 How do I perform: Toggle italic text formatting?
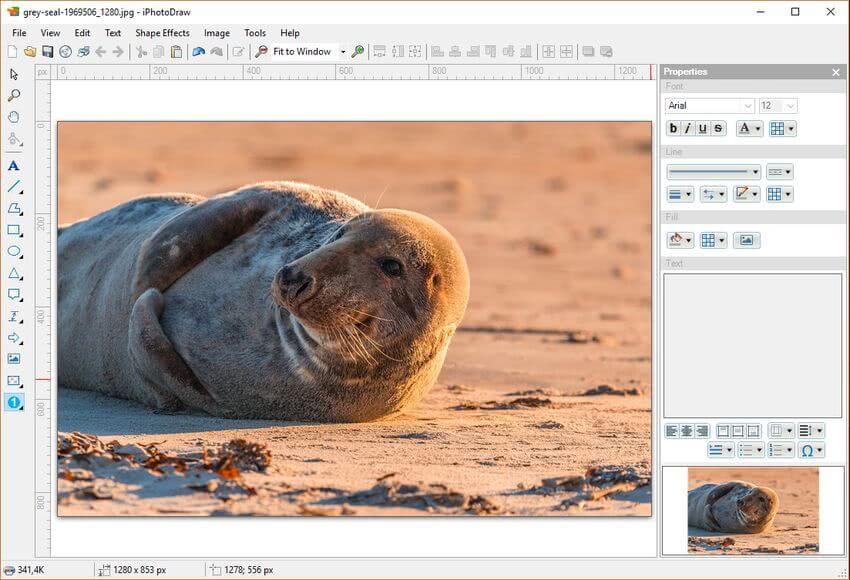(x=688, y=128)
